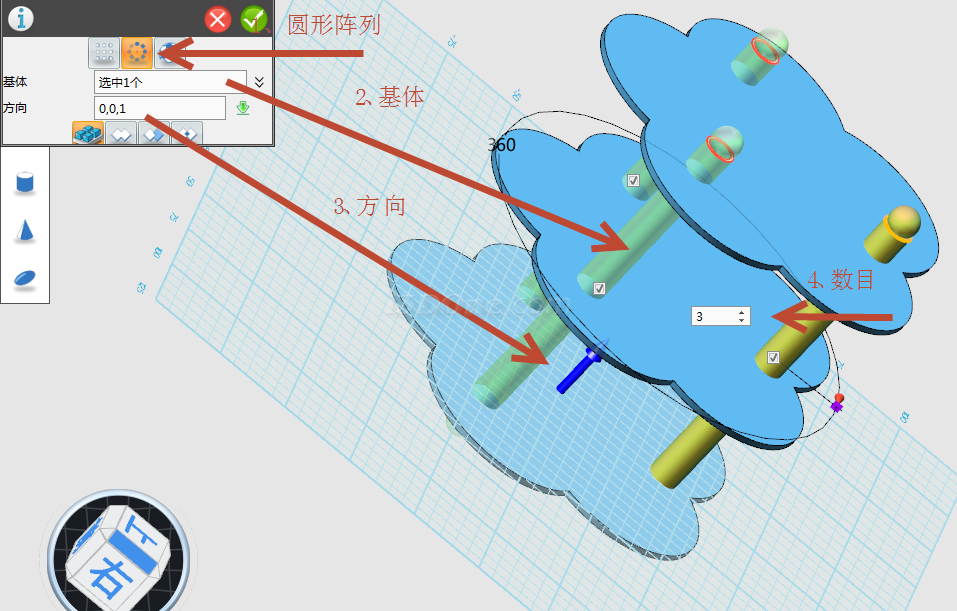
Task: Cancel the operation with red X
Action: [x=218, y=19]
